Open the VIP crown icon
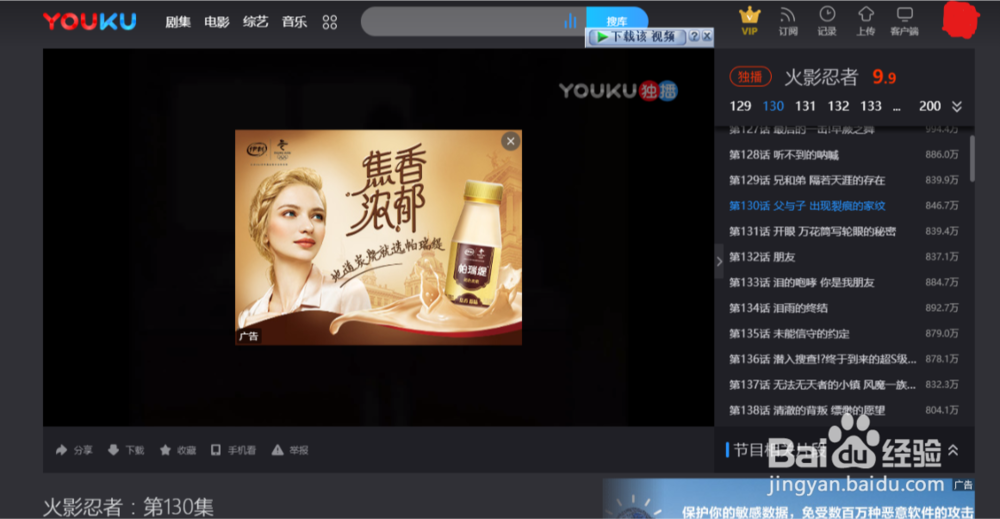This screenshot has width=1000, height=519. click(750, 21)
